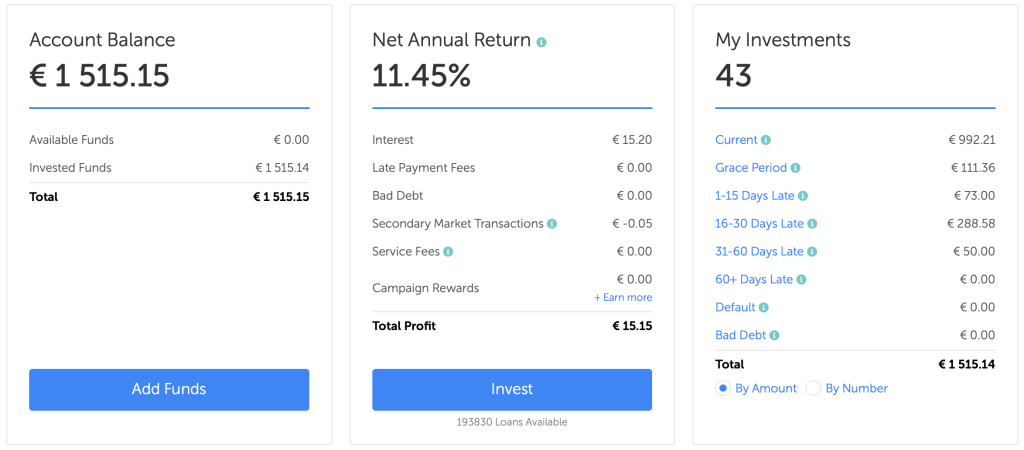Select the By Amount radio option
This screenshot has height=450, width=1024.
tap(723, 388)
